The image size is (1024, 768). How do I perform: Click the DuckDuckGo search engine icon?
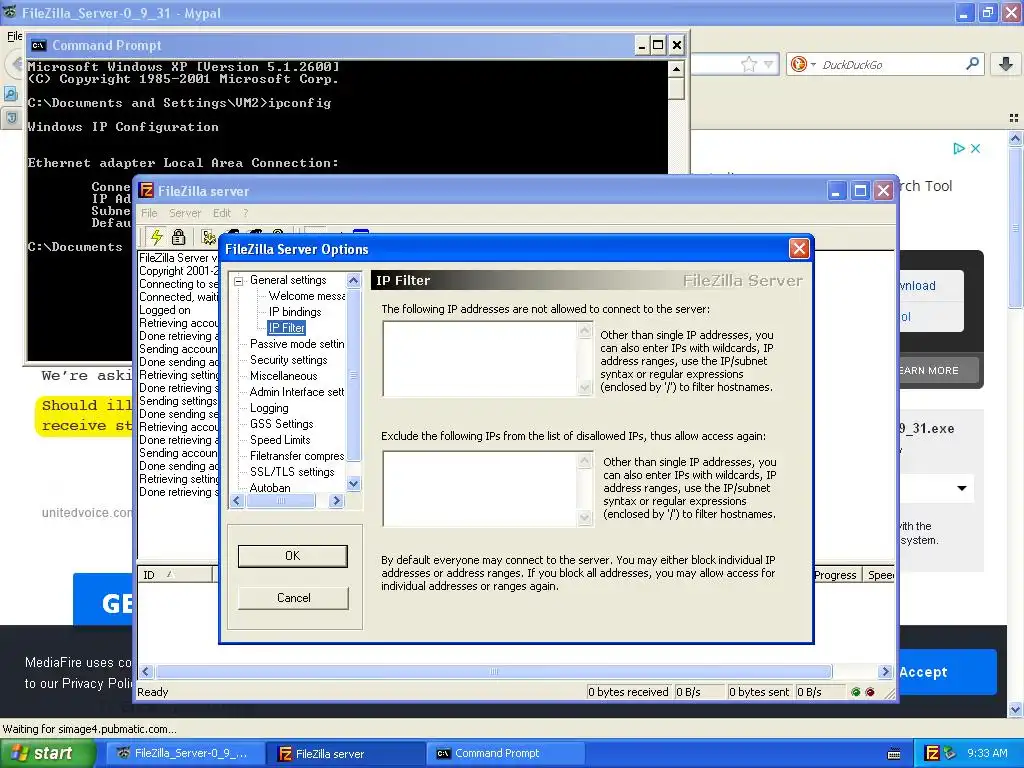(798, 64)
